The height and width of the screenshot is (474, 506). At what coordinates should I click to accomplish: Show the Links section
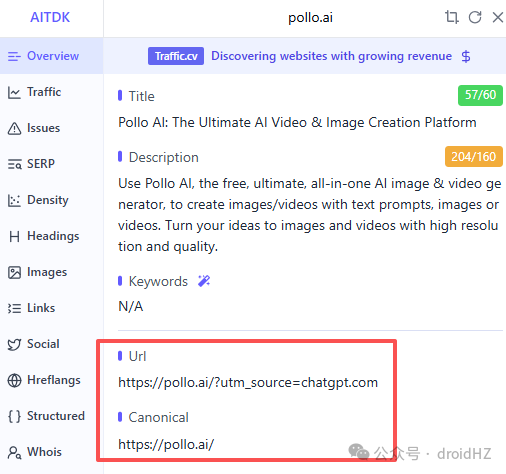31,308
